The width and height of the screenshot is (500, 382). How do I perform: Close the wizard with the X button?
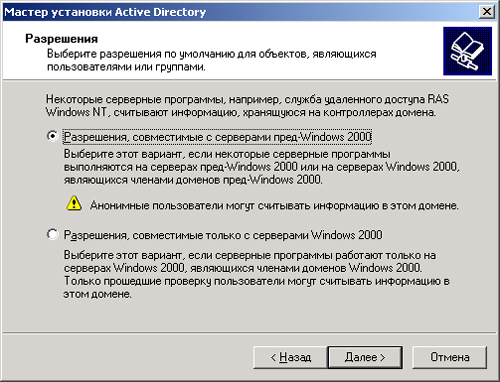point(486,12)
